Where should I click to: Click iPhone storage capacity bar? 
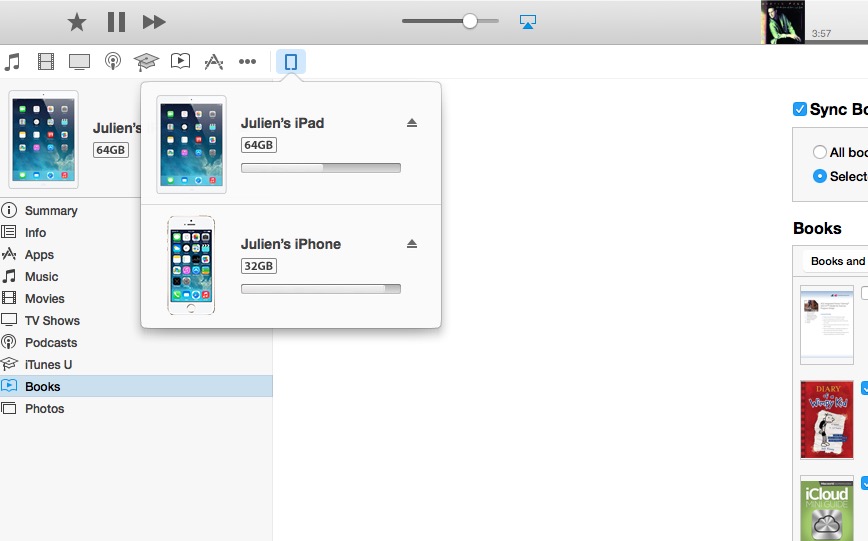[321, 288]
